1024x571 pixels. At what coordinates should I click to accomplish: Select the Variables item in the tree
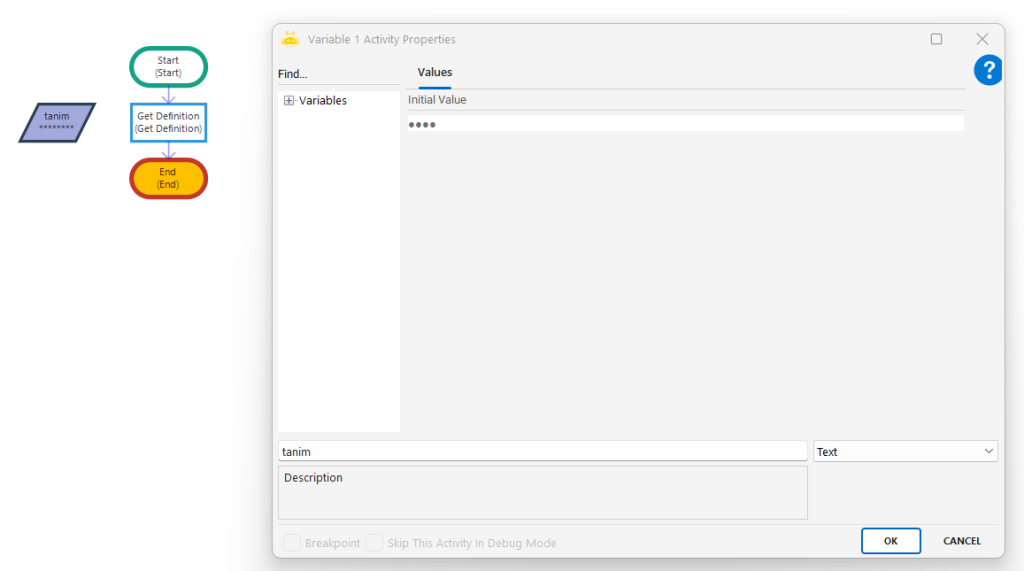[x=323, y=100]
